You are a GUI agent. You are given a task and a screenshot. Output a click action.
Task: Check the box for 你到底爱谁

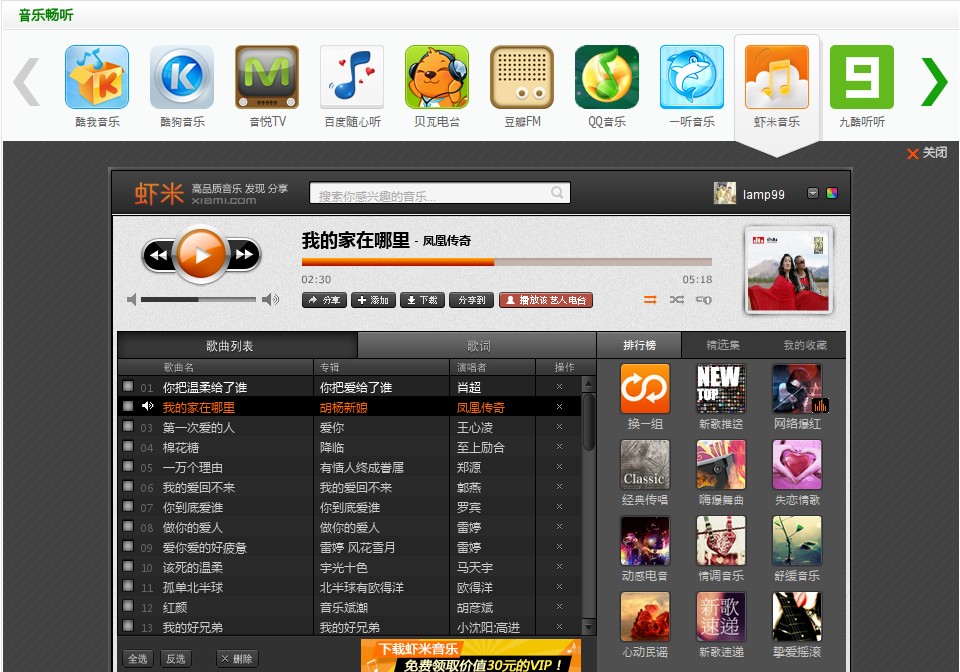click(128, 506)
